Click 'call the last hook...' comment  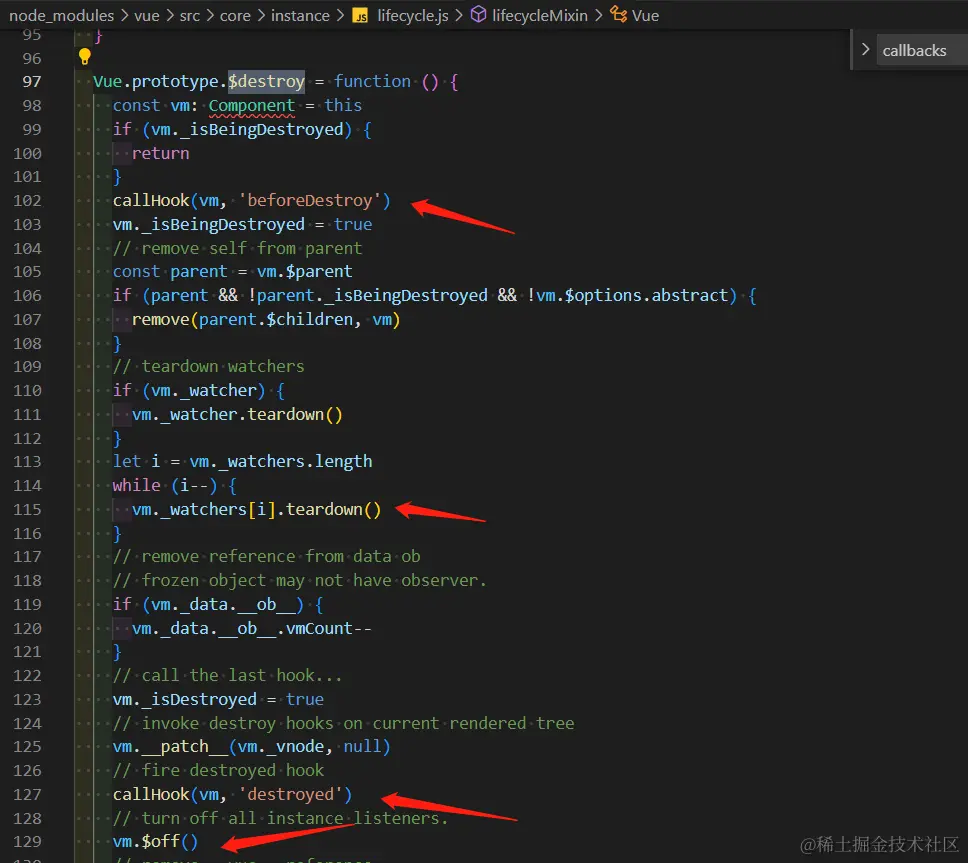[x=227, y=676]
